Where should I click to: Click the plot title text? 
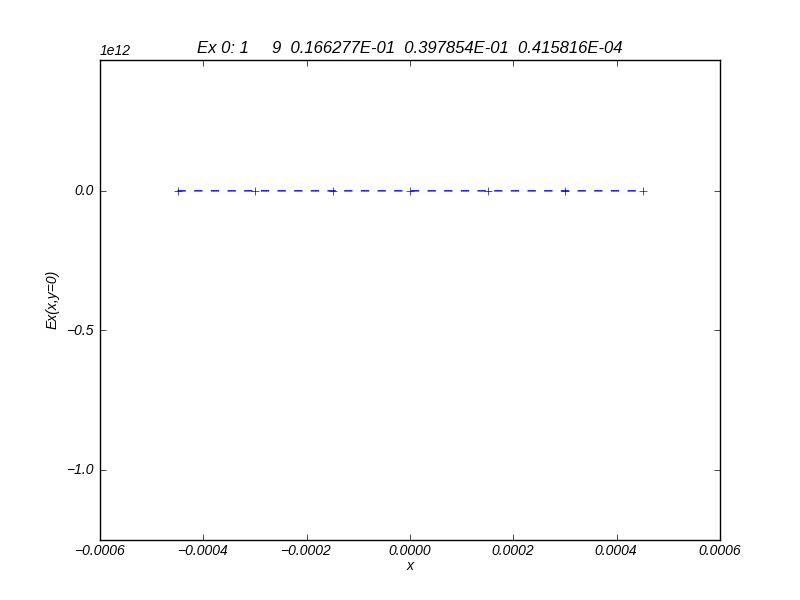coord(409,48)
